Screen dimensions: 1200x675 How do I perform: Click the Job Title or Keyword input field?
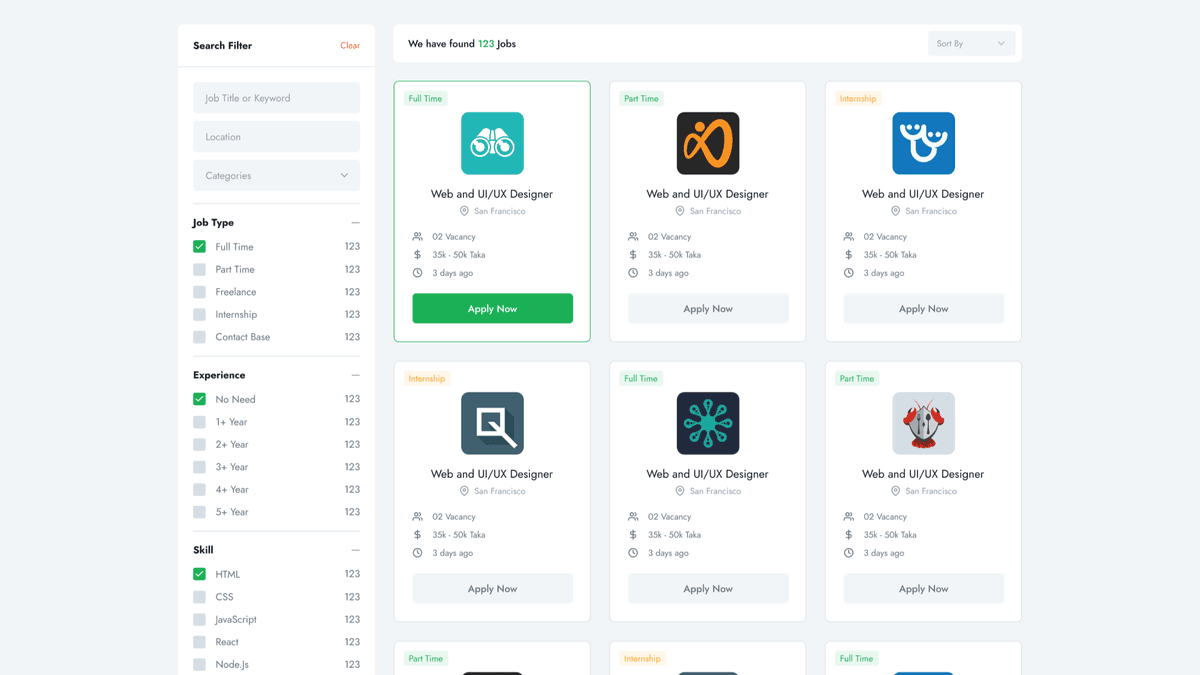coord(276,97)
